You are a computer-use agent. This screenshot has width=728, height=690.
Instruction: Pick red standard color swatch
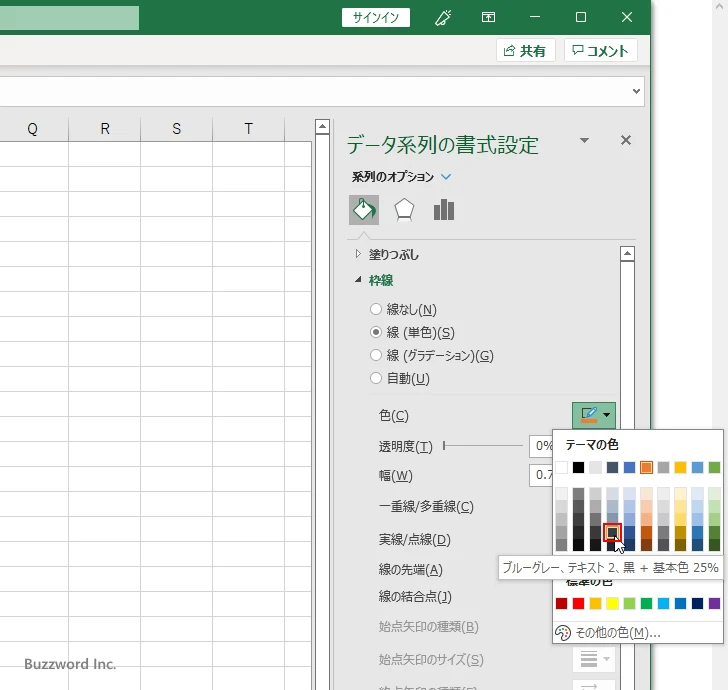(x=578, y=603)
